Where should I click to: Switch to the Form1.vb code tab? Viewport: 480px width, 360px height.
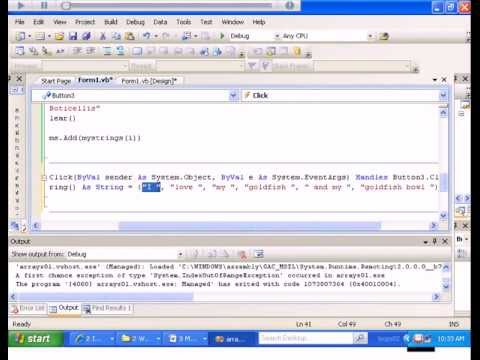click(95, 80)
